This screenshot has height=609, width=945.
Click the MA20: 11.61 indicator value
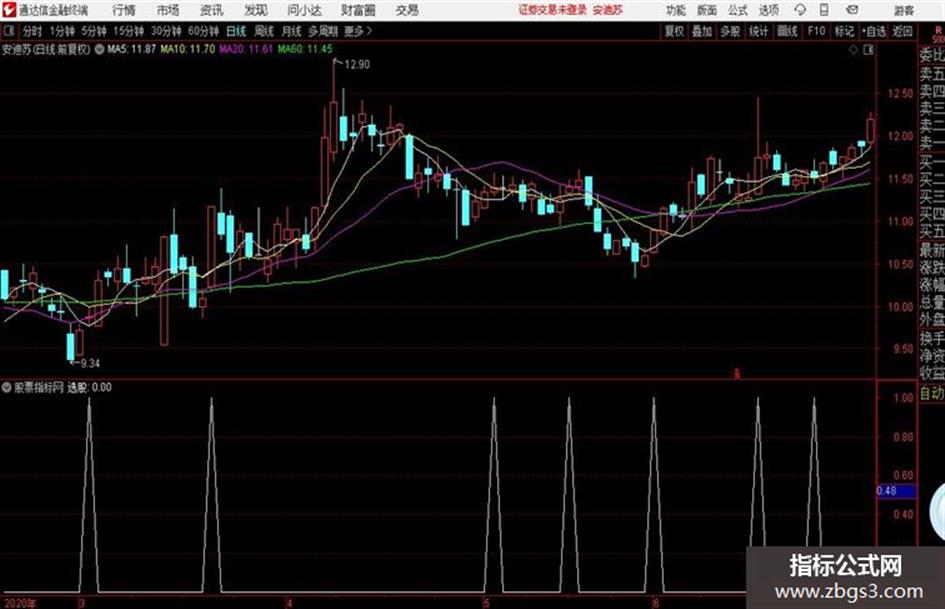coord(246,49)
